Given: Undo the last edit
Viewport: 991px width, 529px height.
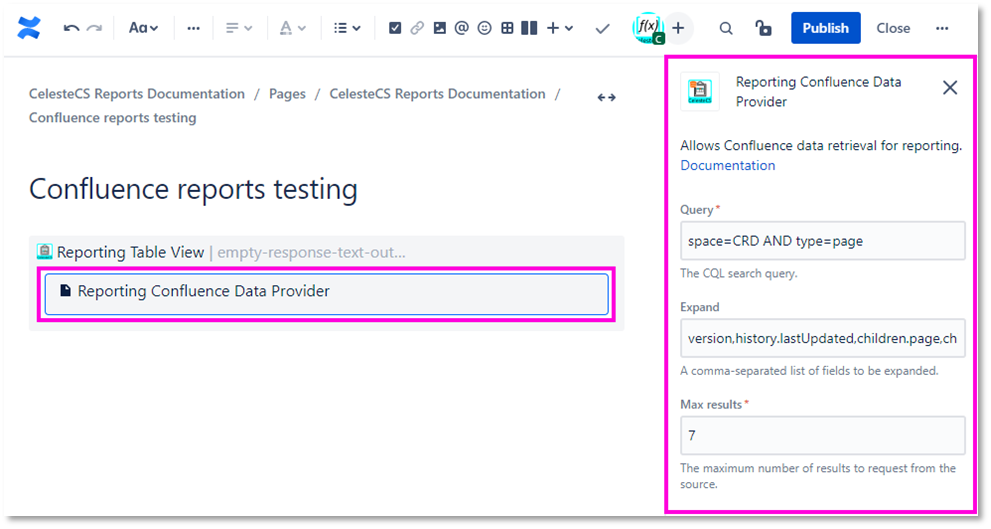Looking at the screenshot, I should coord(71,28).
